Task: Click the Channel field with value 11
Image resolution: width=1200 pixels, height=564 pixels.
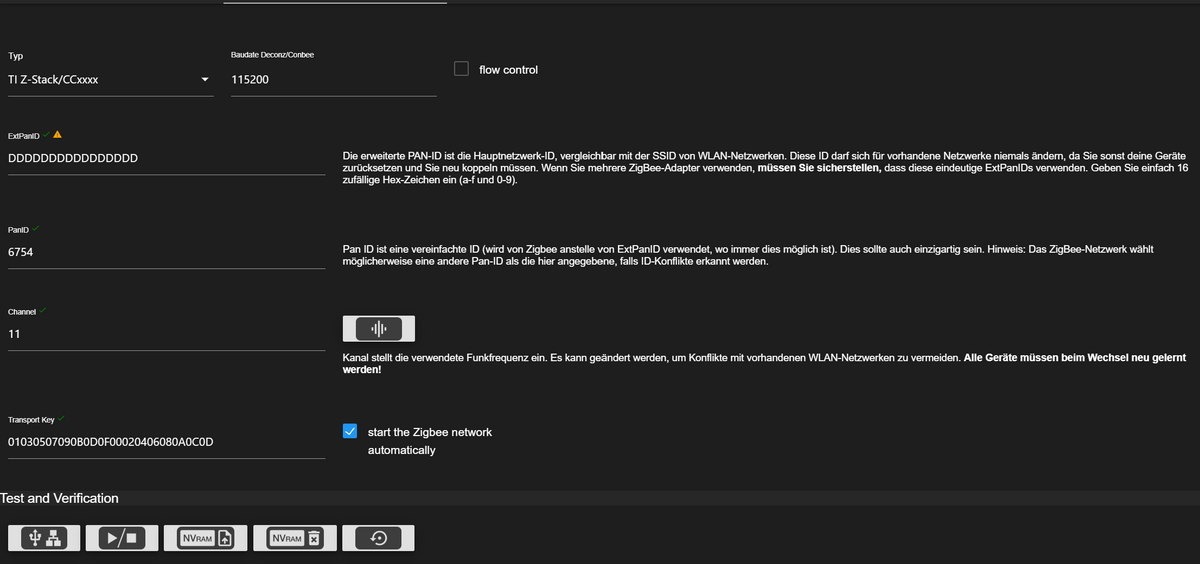Action: (166, 334)
